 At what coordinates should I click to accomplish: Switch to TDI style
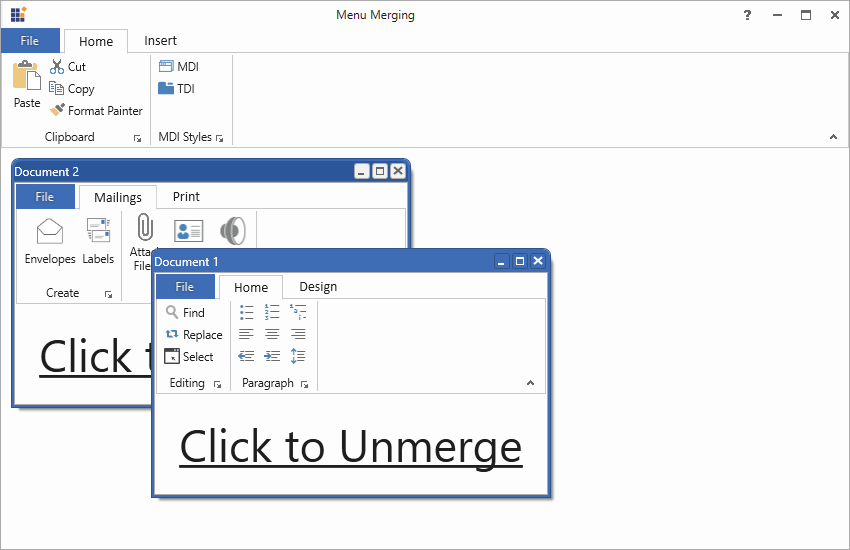[176, 89]
